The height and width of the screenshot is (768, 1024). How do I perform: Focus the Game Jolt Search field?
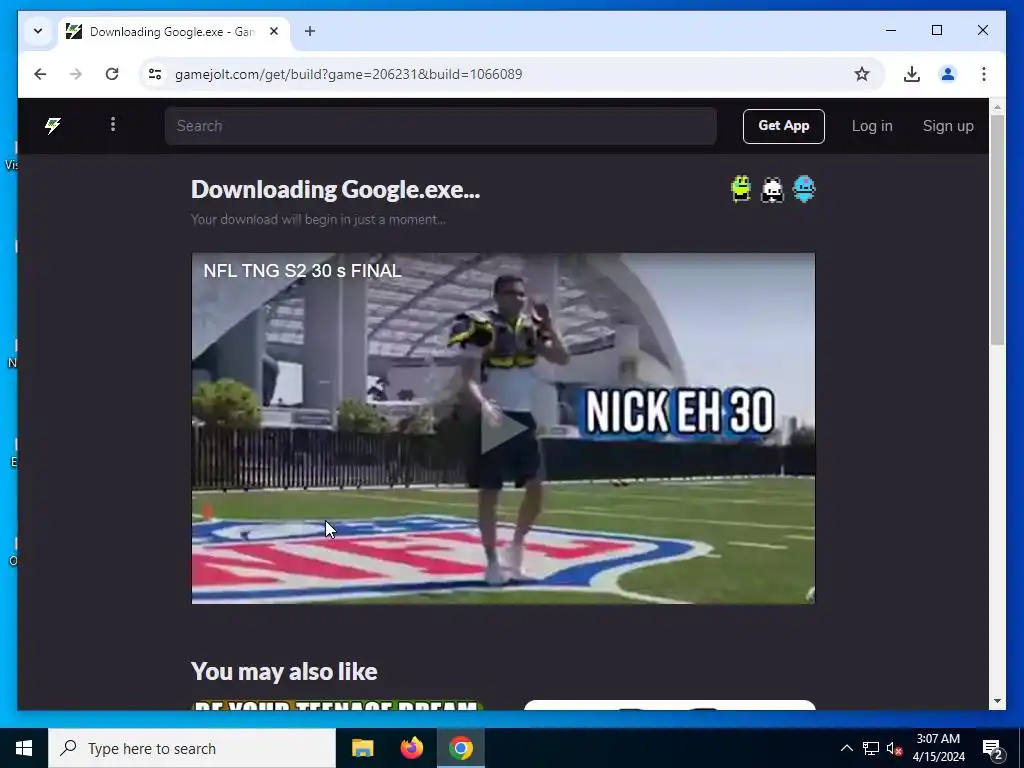click(440, 126)
